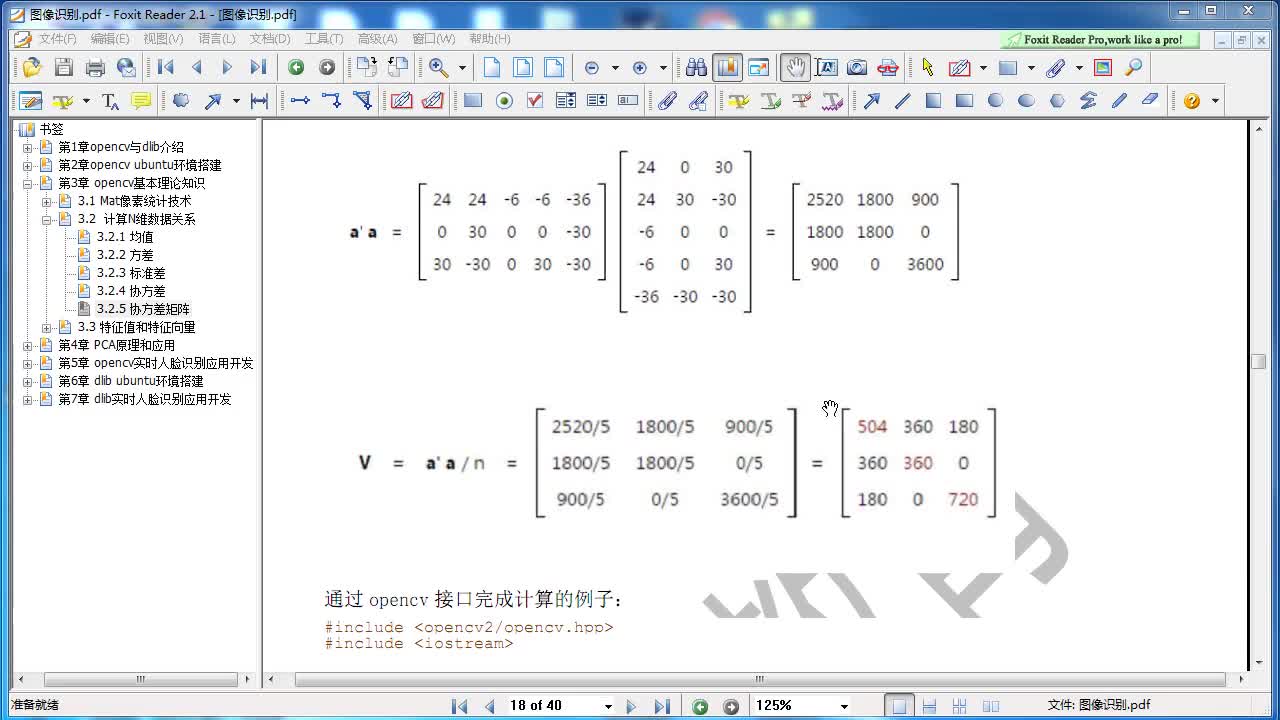Select the yellow Note comment tool
The image size is (1280, 720).
coord(141,100)
